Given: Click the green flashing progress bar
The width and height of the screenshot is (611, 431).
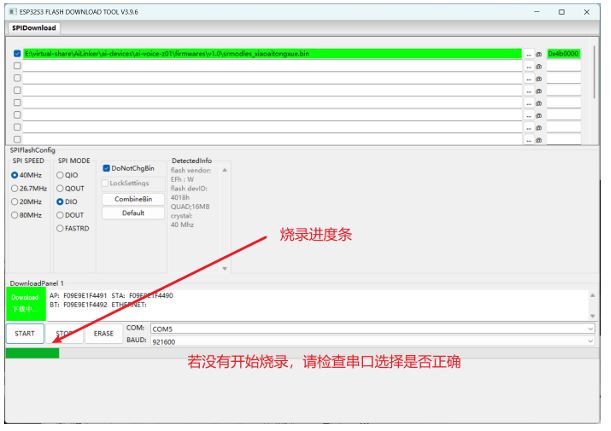Looking at the screenshot, I should 32,353.
